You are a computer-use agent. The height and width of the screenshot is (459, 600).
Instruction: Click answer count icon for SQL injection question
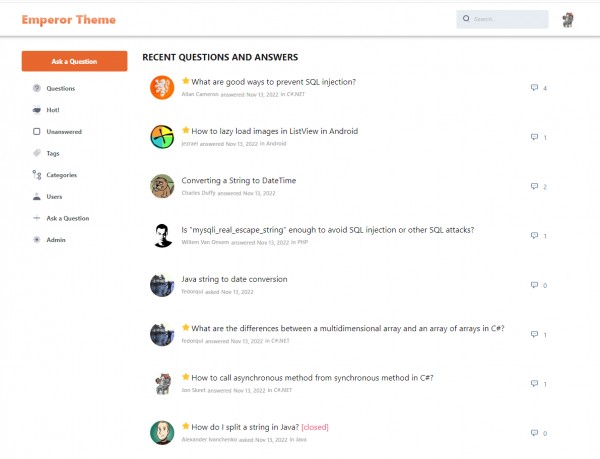pos(534,88)
